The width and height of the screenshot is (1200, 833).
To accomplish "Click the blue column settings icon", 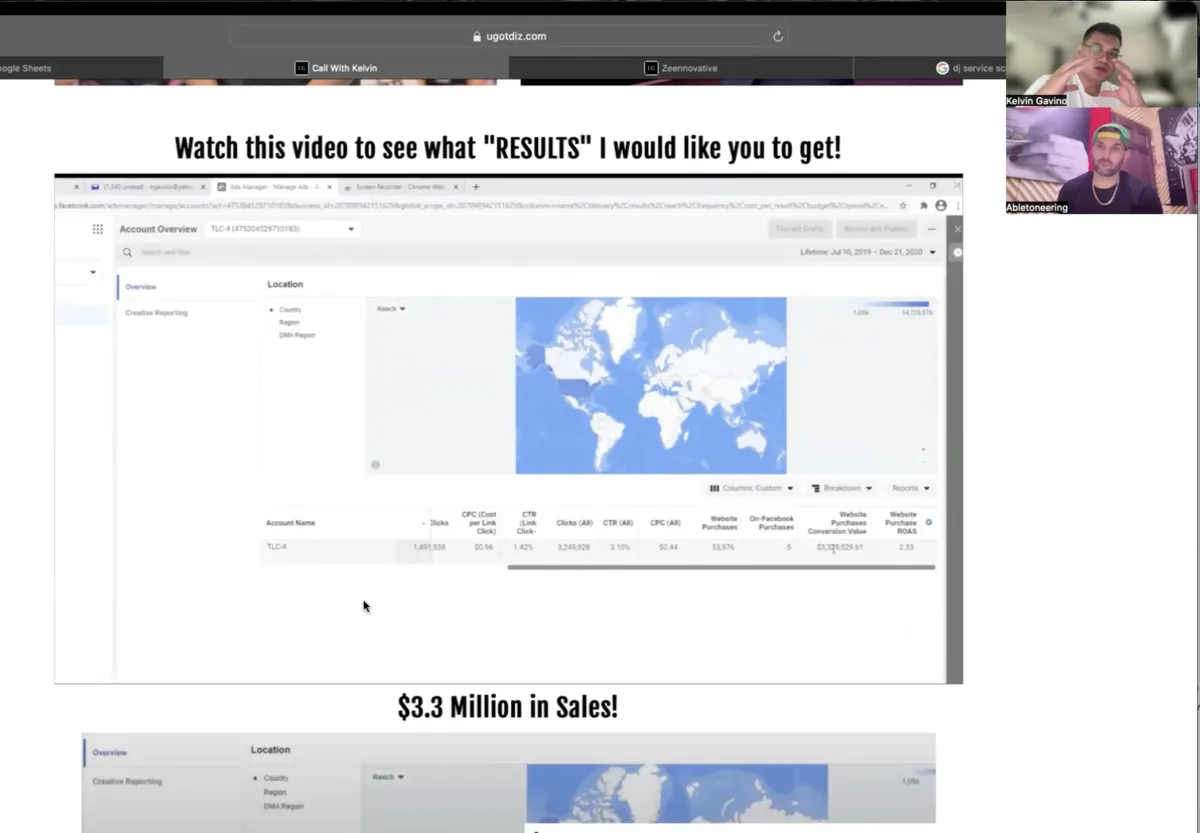I will pos(929,522).
